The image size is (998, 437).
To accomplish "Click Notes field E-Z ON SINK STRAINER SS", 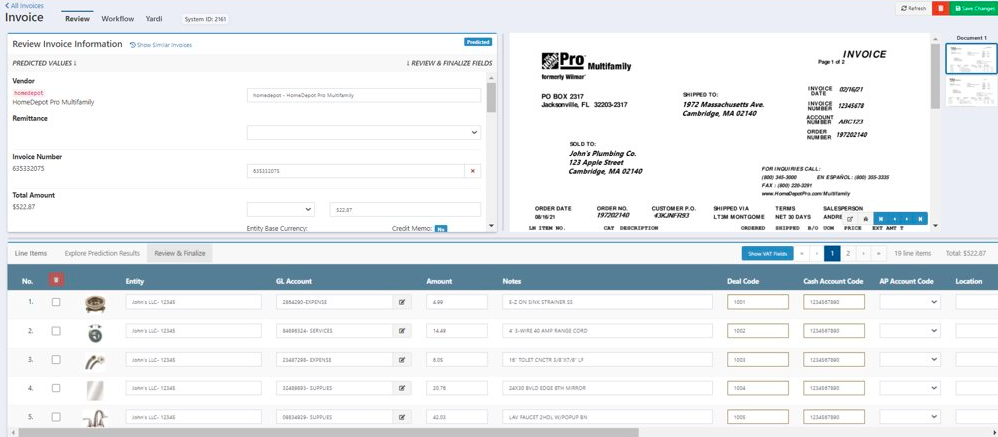I will point(608,302).
